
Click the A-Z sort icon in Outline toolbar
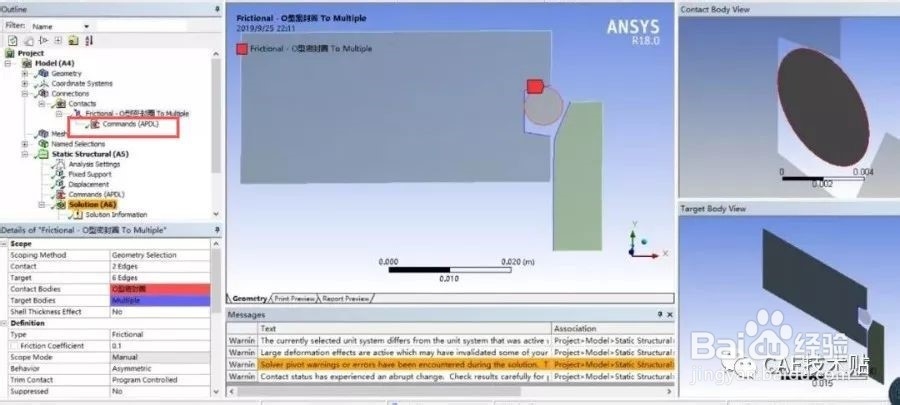coord(89,41)
